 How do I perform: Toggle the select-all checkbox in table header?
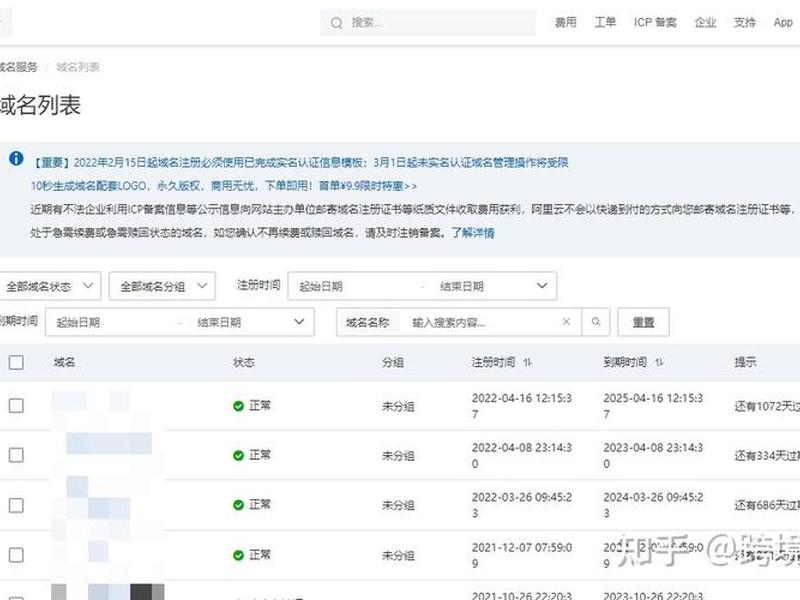tap(16, 363)
